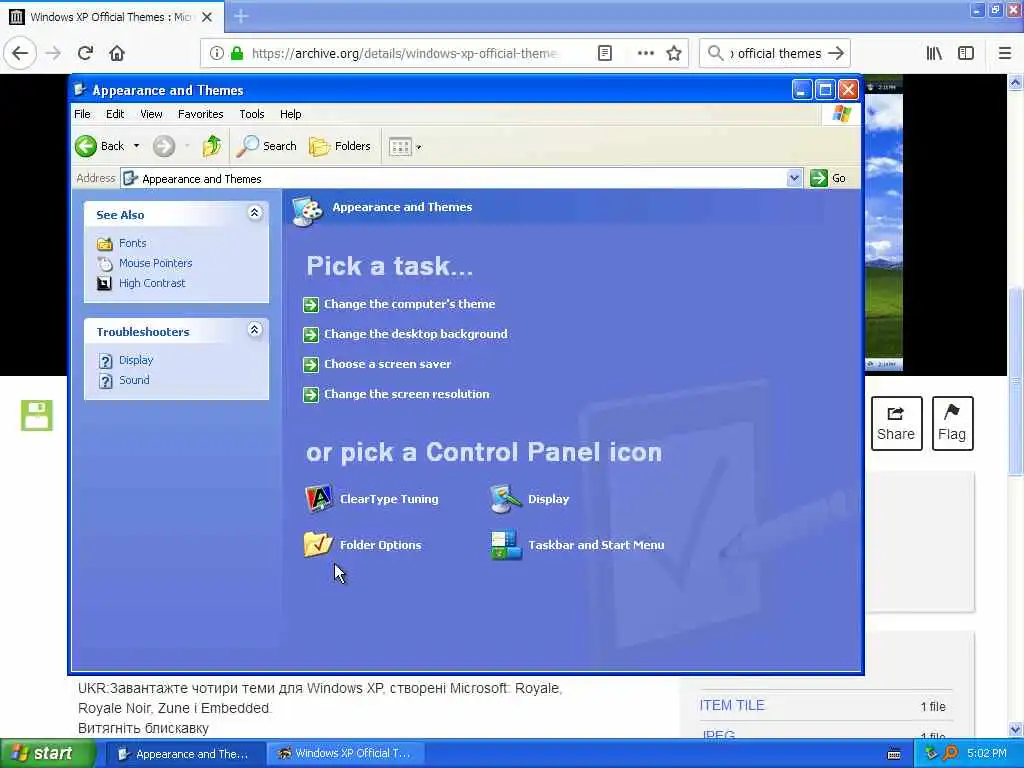Open a new Firefox tab

click(x=241, y=16)
